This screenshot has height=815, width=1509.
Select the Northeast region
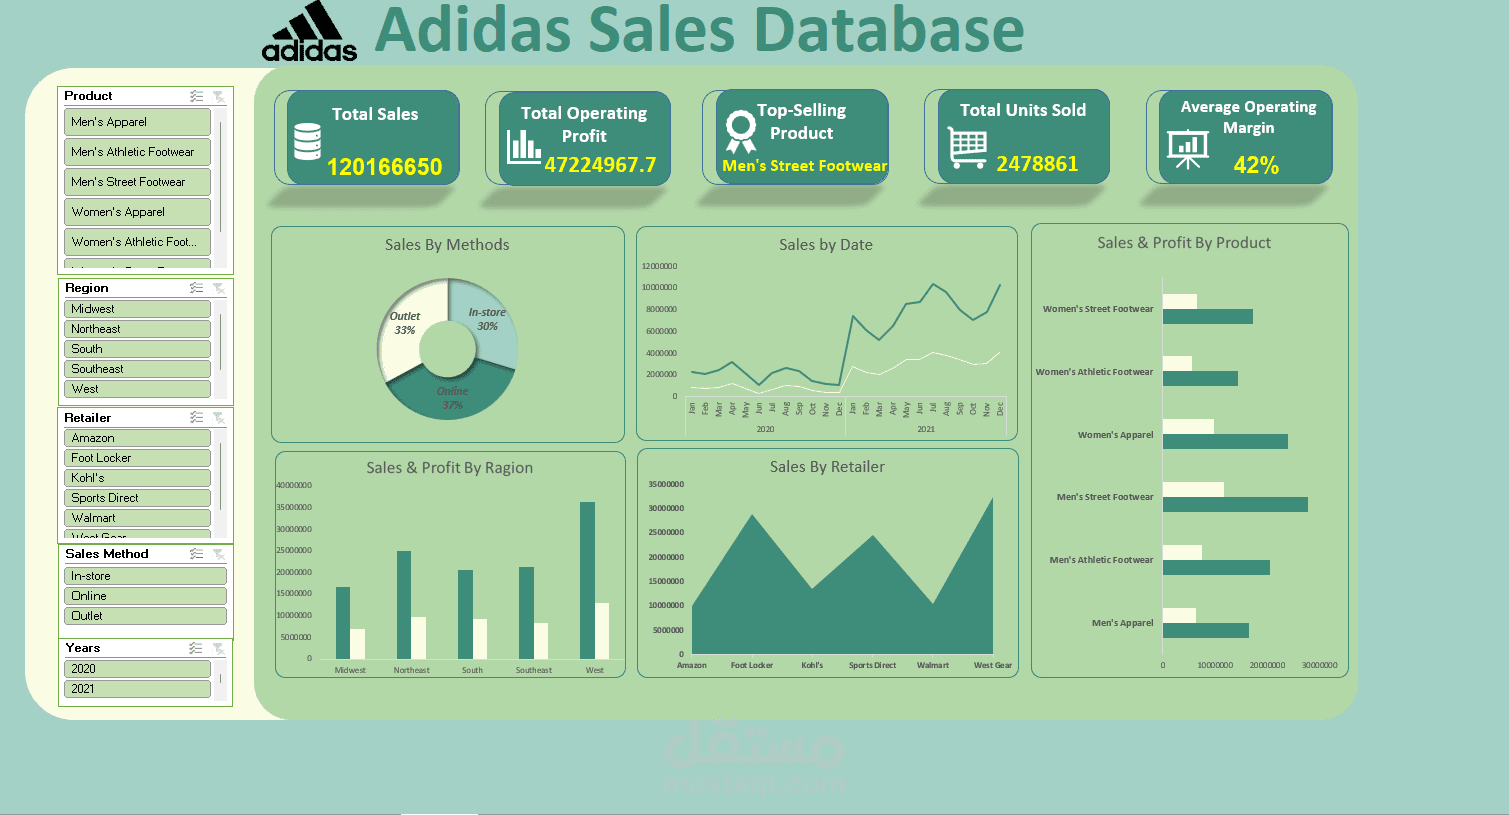click(x=137, y=329)
